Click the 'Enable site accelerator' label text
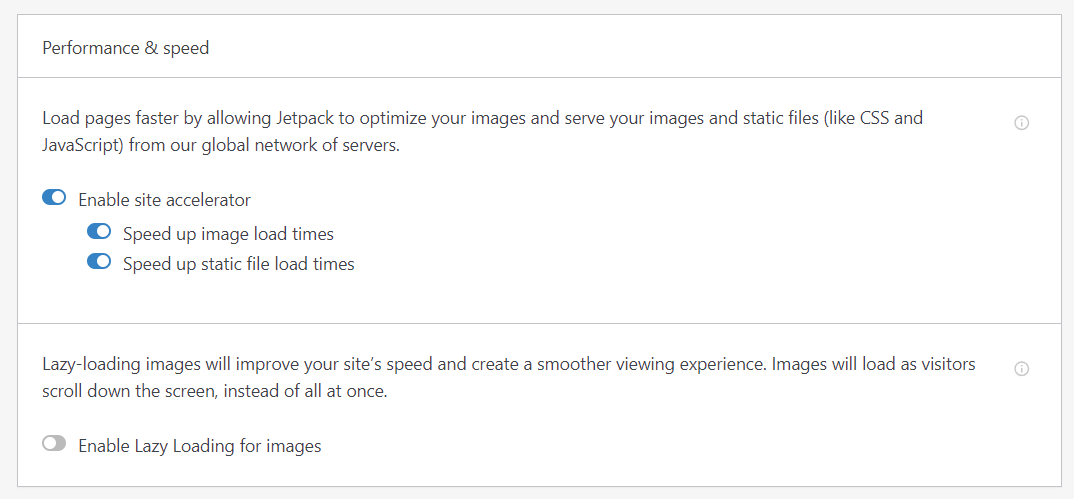 164,200
